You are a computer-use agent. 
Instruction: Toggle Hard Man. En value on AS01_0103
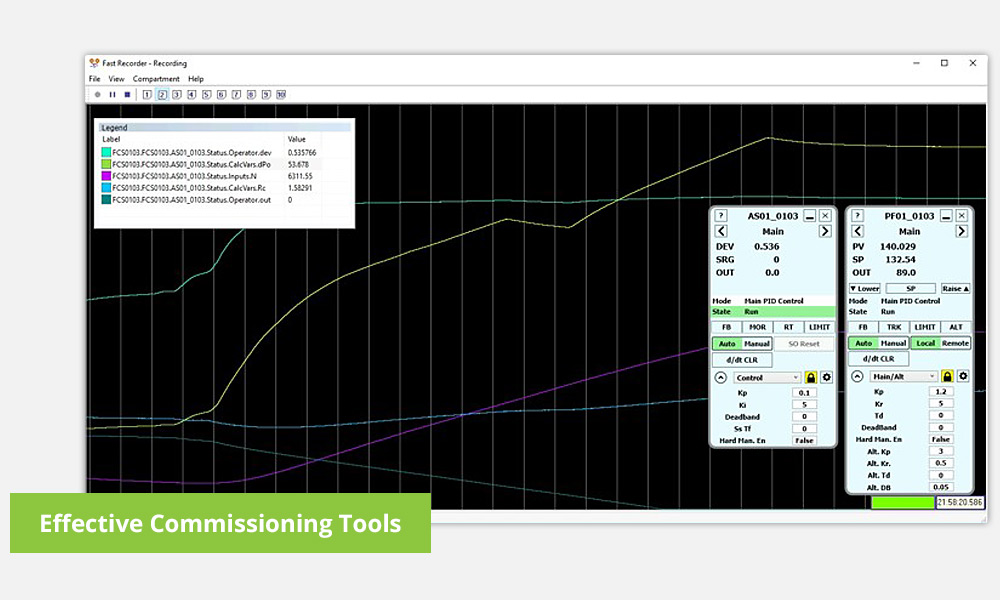pos(804,441)
